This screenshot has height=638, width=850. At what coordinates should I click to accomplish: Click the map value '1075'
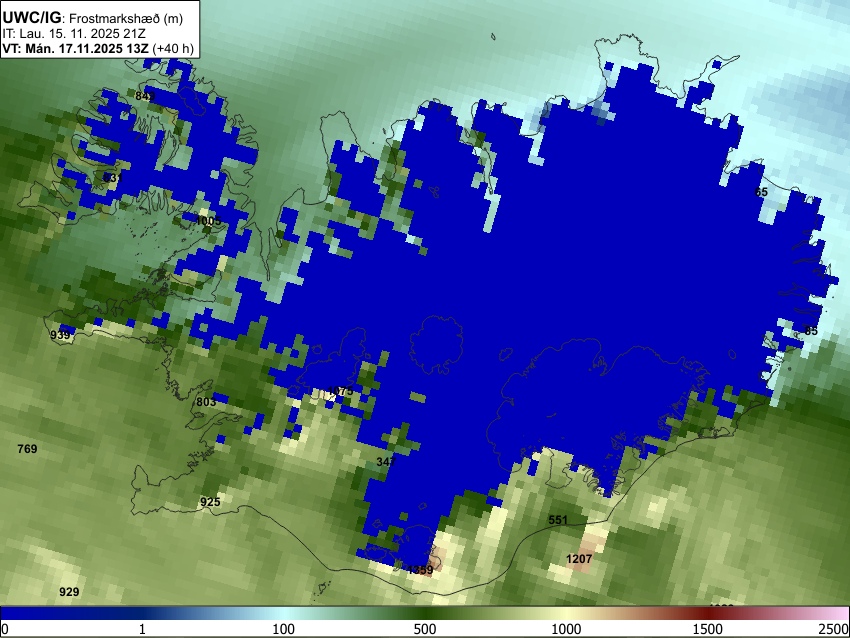(x=340, y=391)
